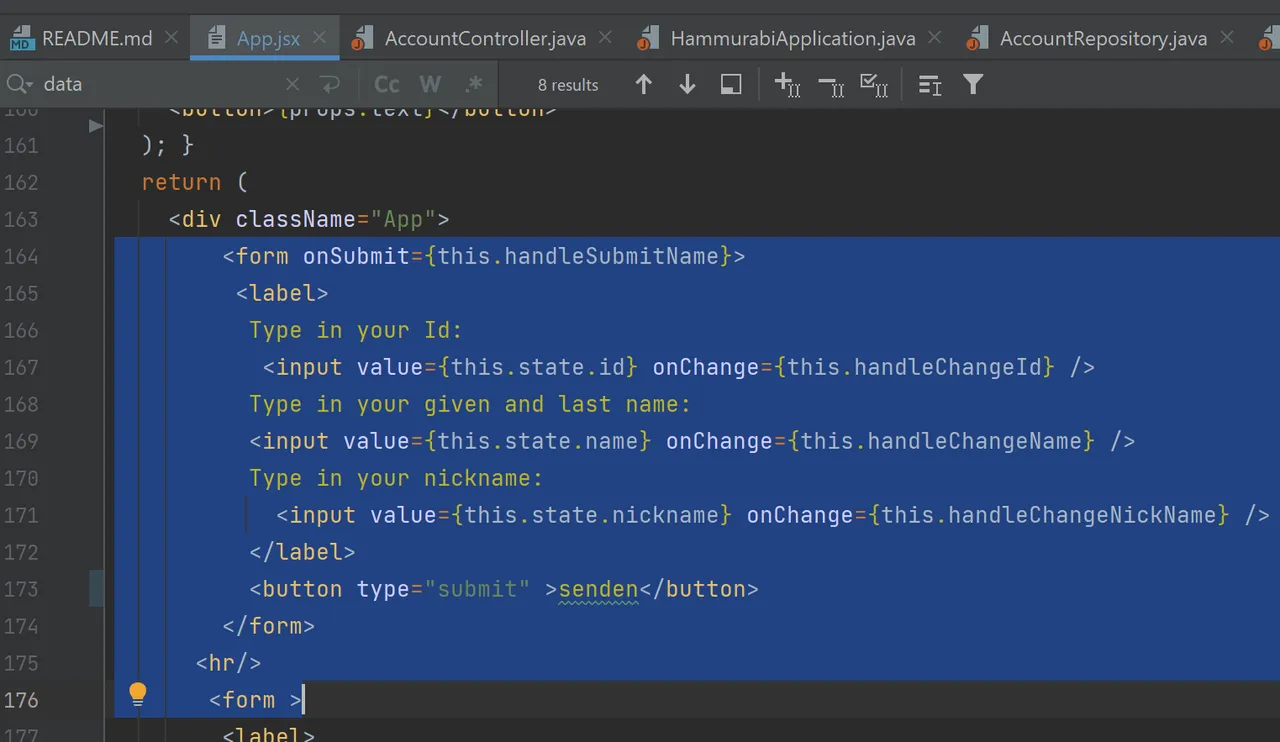
Task: Click 'Type in your Id:' text
Action: point(356,330)
